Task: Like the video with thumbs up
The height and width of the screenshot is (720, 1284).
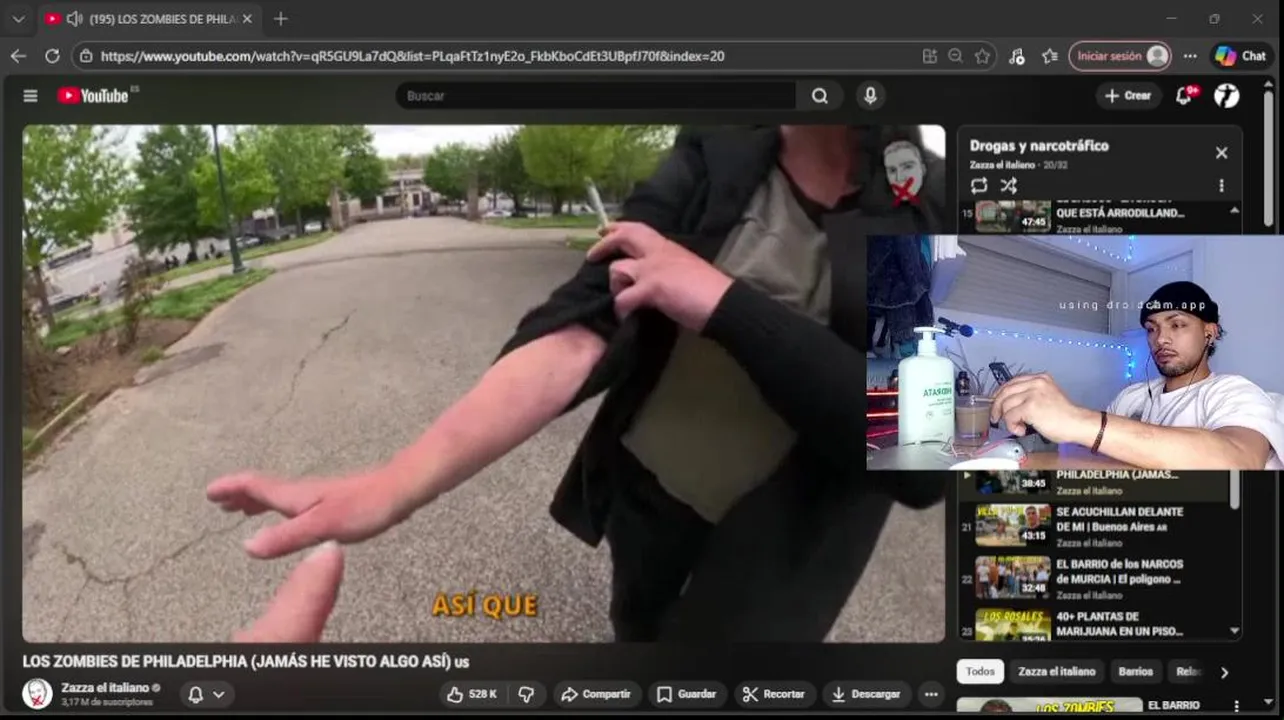Action: (471, 694)
